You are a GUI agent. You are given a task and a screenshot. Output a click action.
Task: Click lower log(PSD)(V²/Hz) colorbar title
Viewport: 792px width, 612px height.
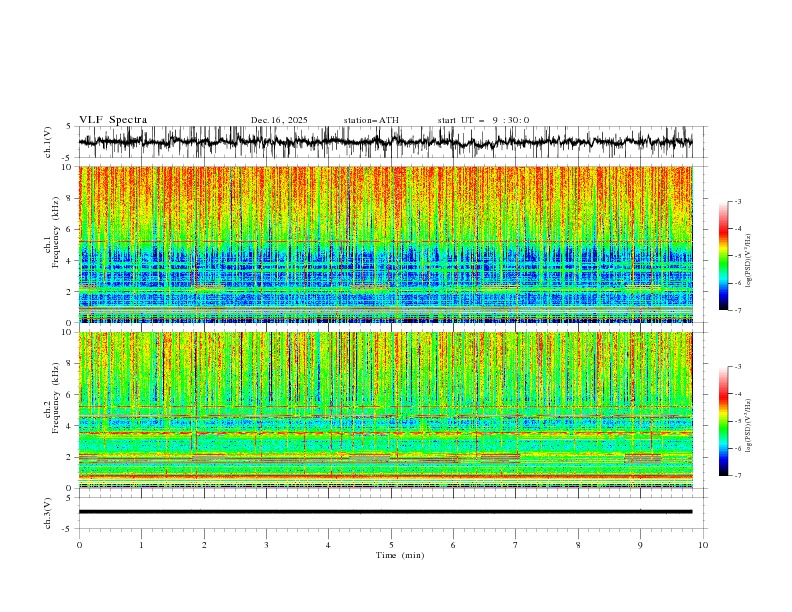pos(748,425)
